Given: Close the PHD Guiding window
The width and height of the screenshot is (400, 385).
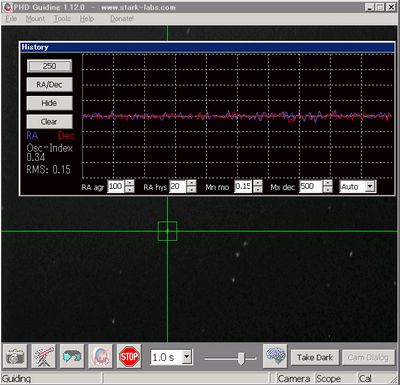Looking at the screenshot, I should (x=391, y=7).
